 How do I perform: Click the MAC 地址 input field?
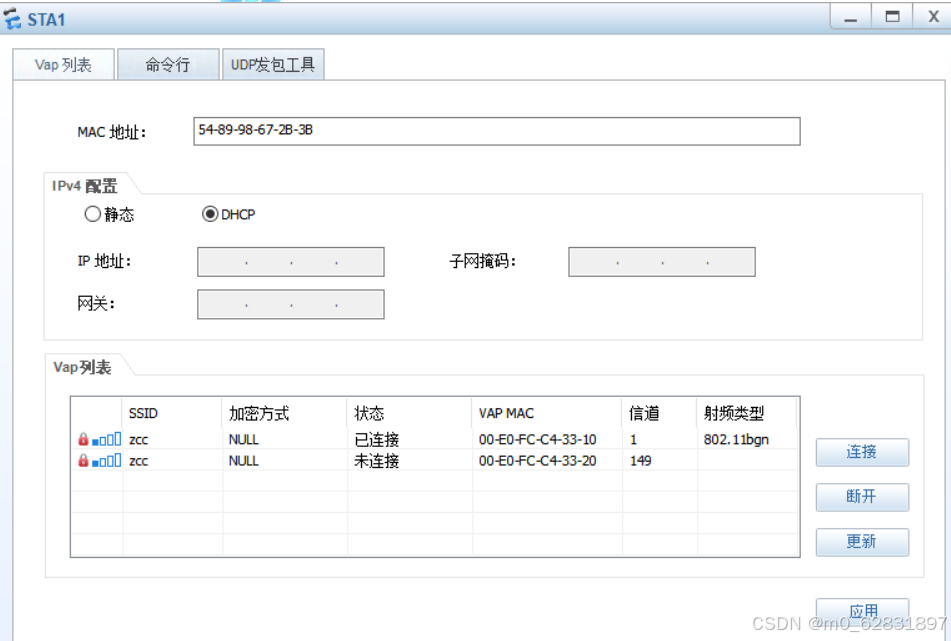pos(497,131)
